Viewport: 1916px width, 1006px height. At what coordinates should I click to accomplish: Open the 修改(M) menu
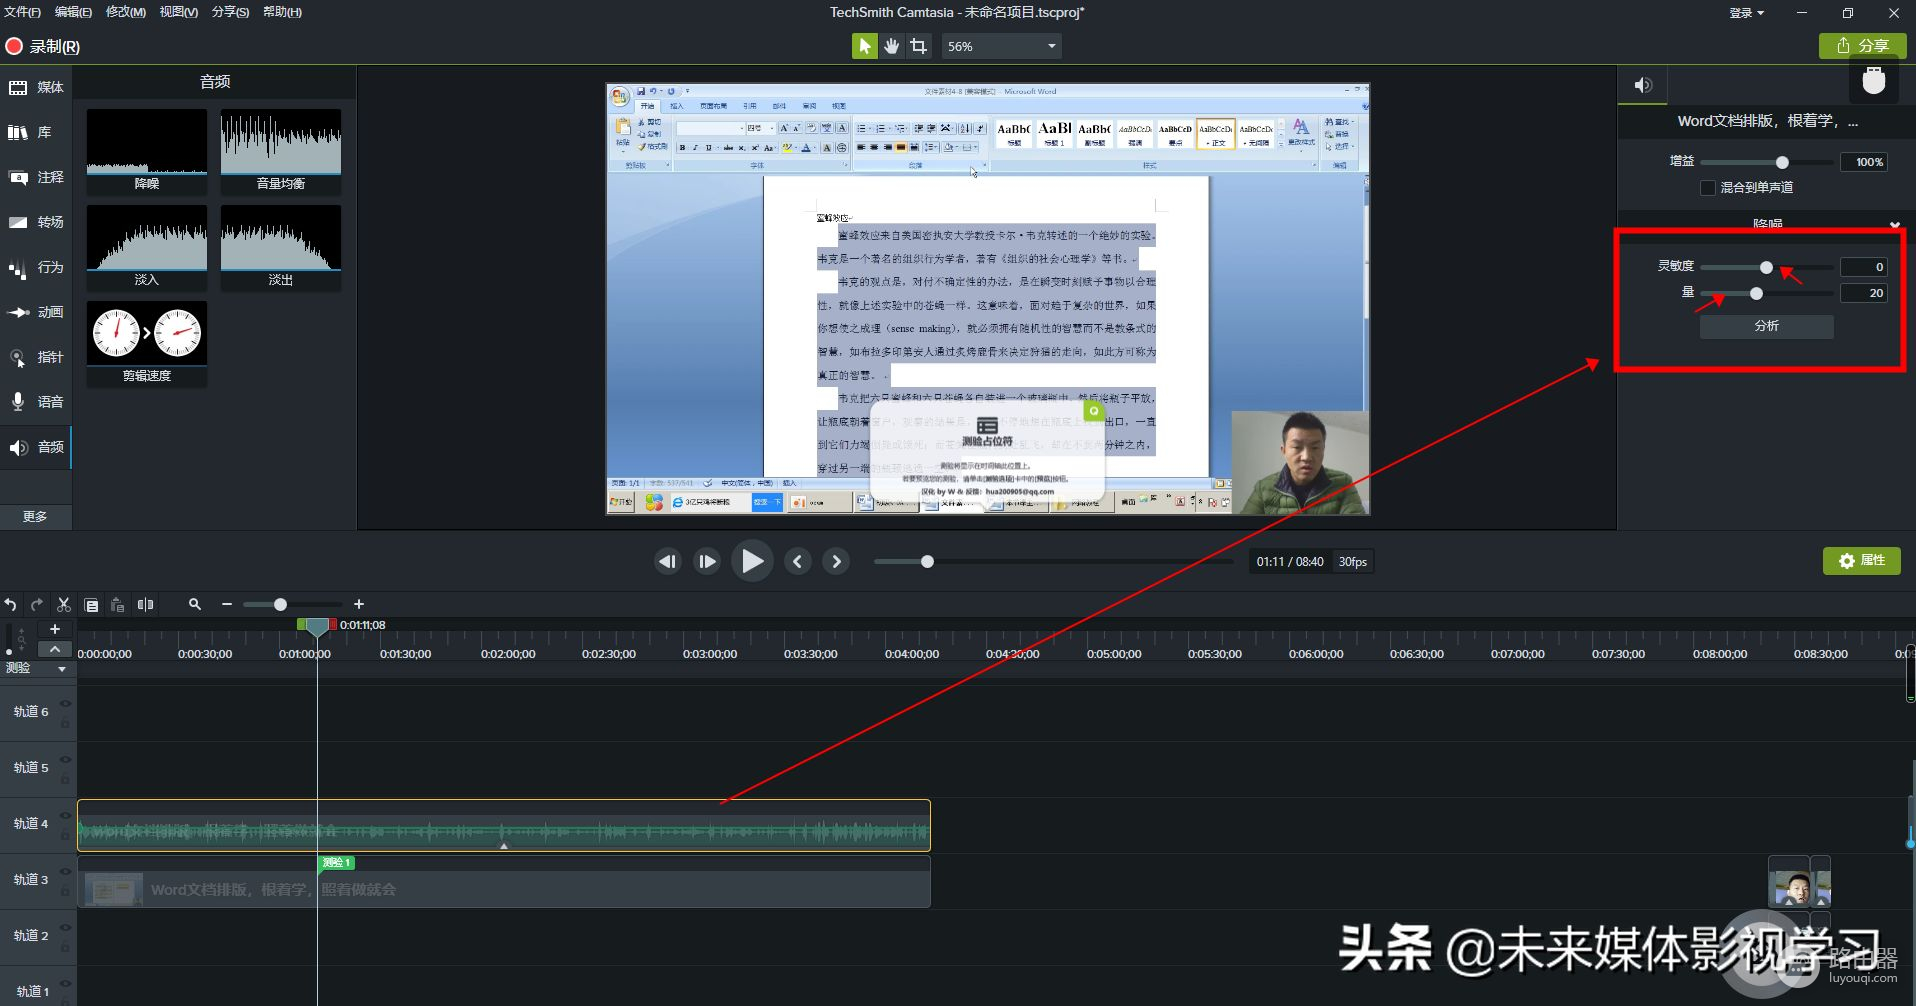tap(125, 12)
